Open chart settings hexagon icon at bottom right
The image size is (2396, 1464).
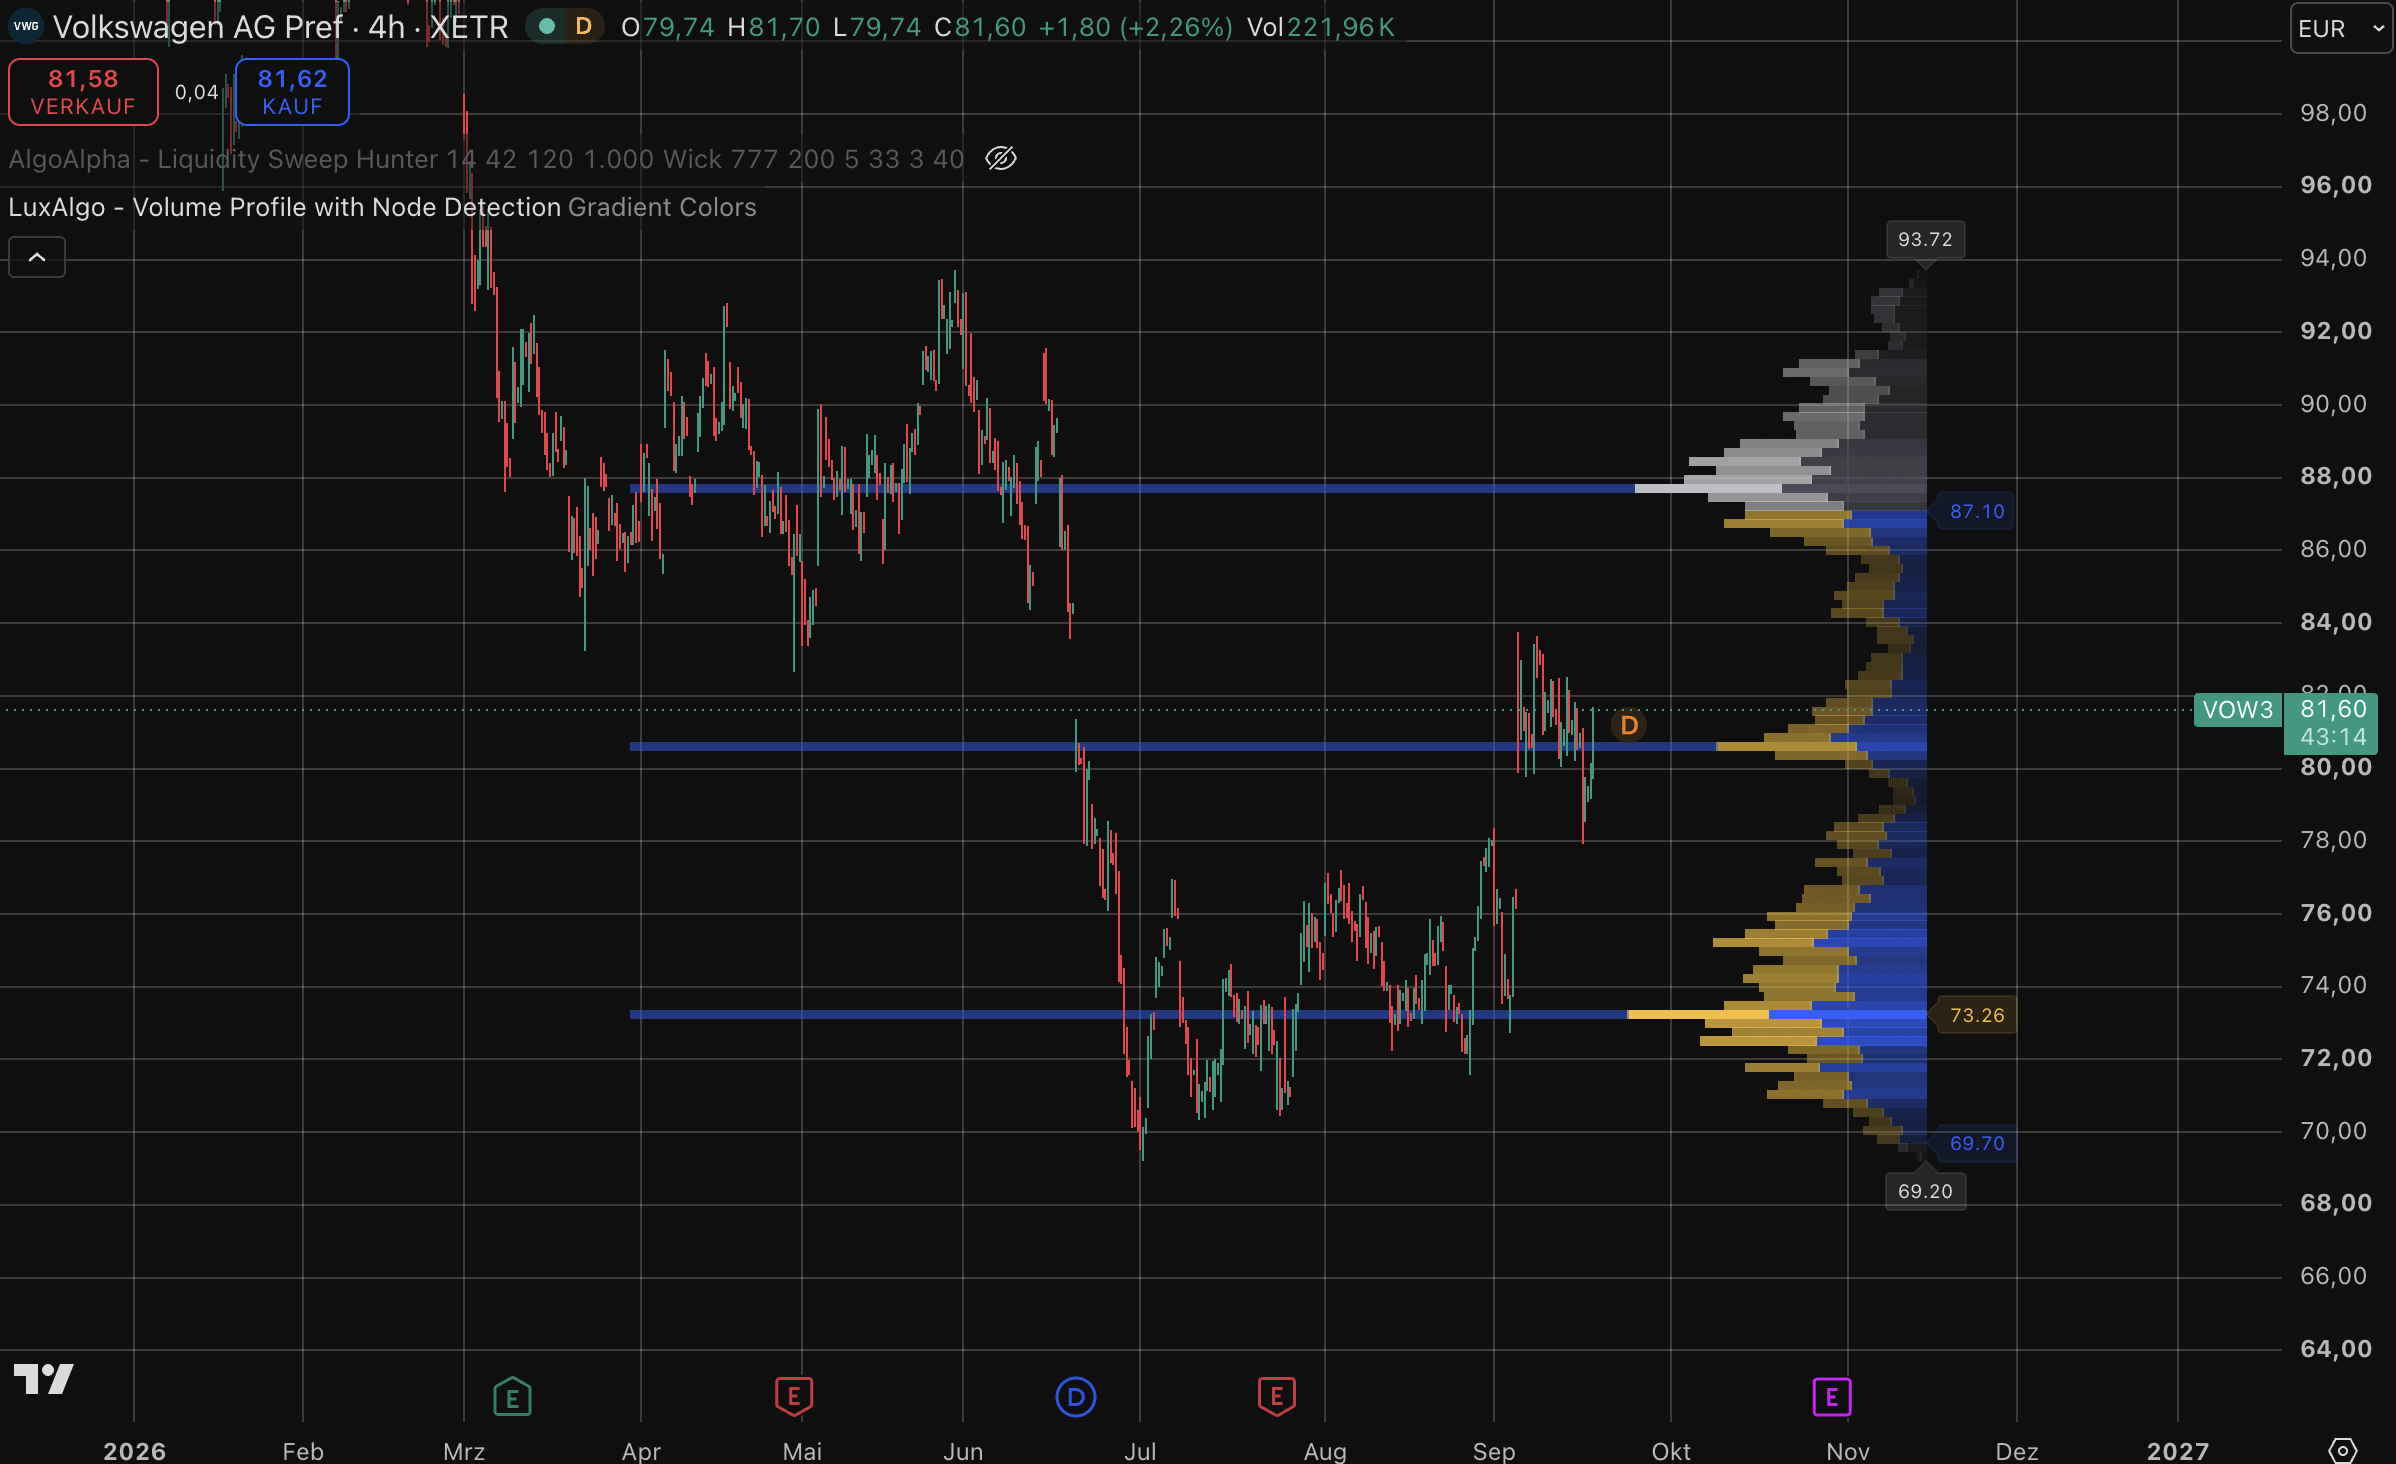(x=2343, y=1449)
